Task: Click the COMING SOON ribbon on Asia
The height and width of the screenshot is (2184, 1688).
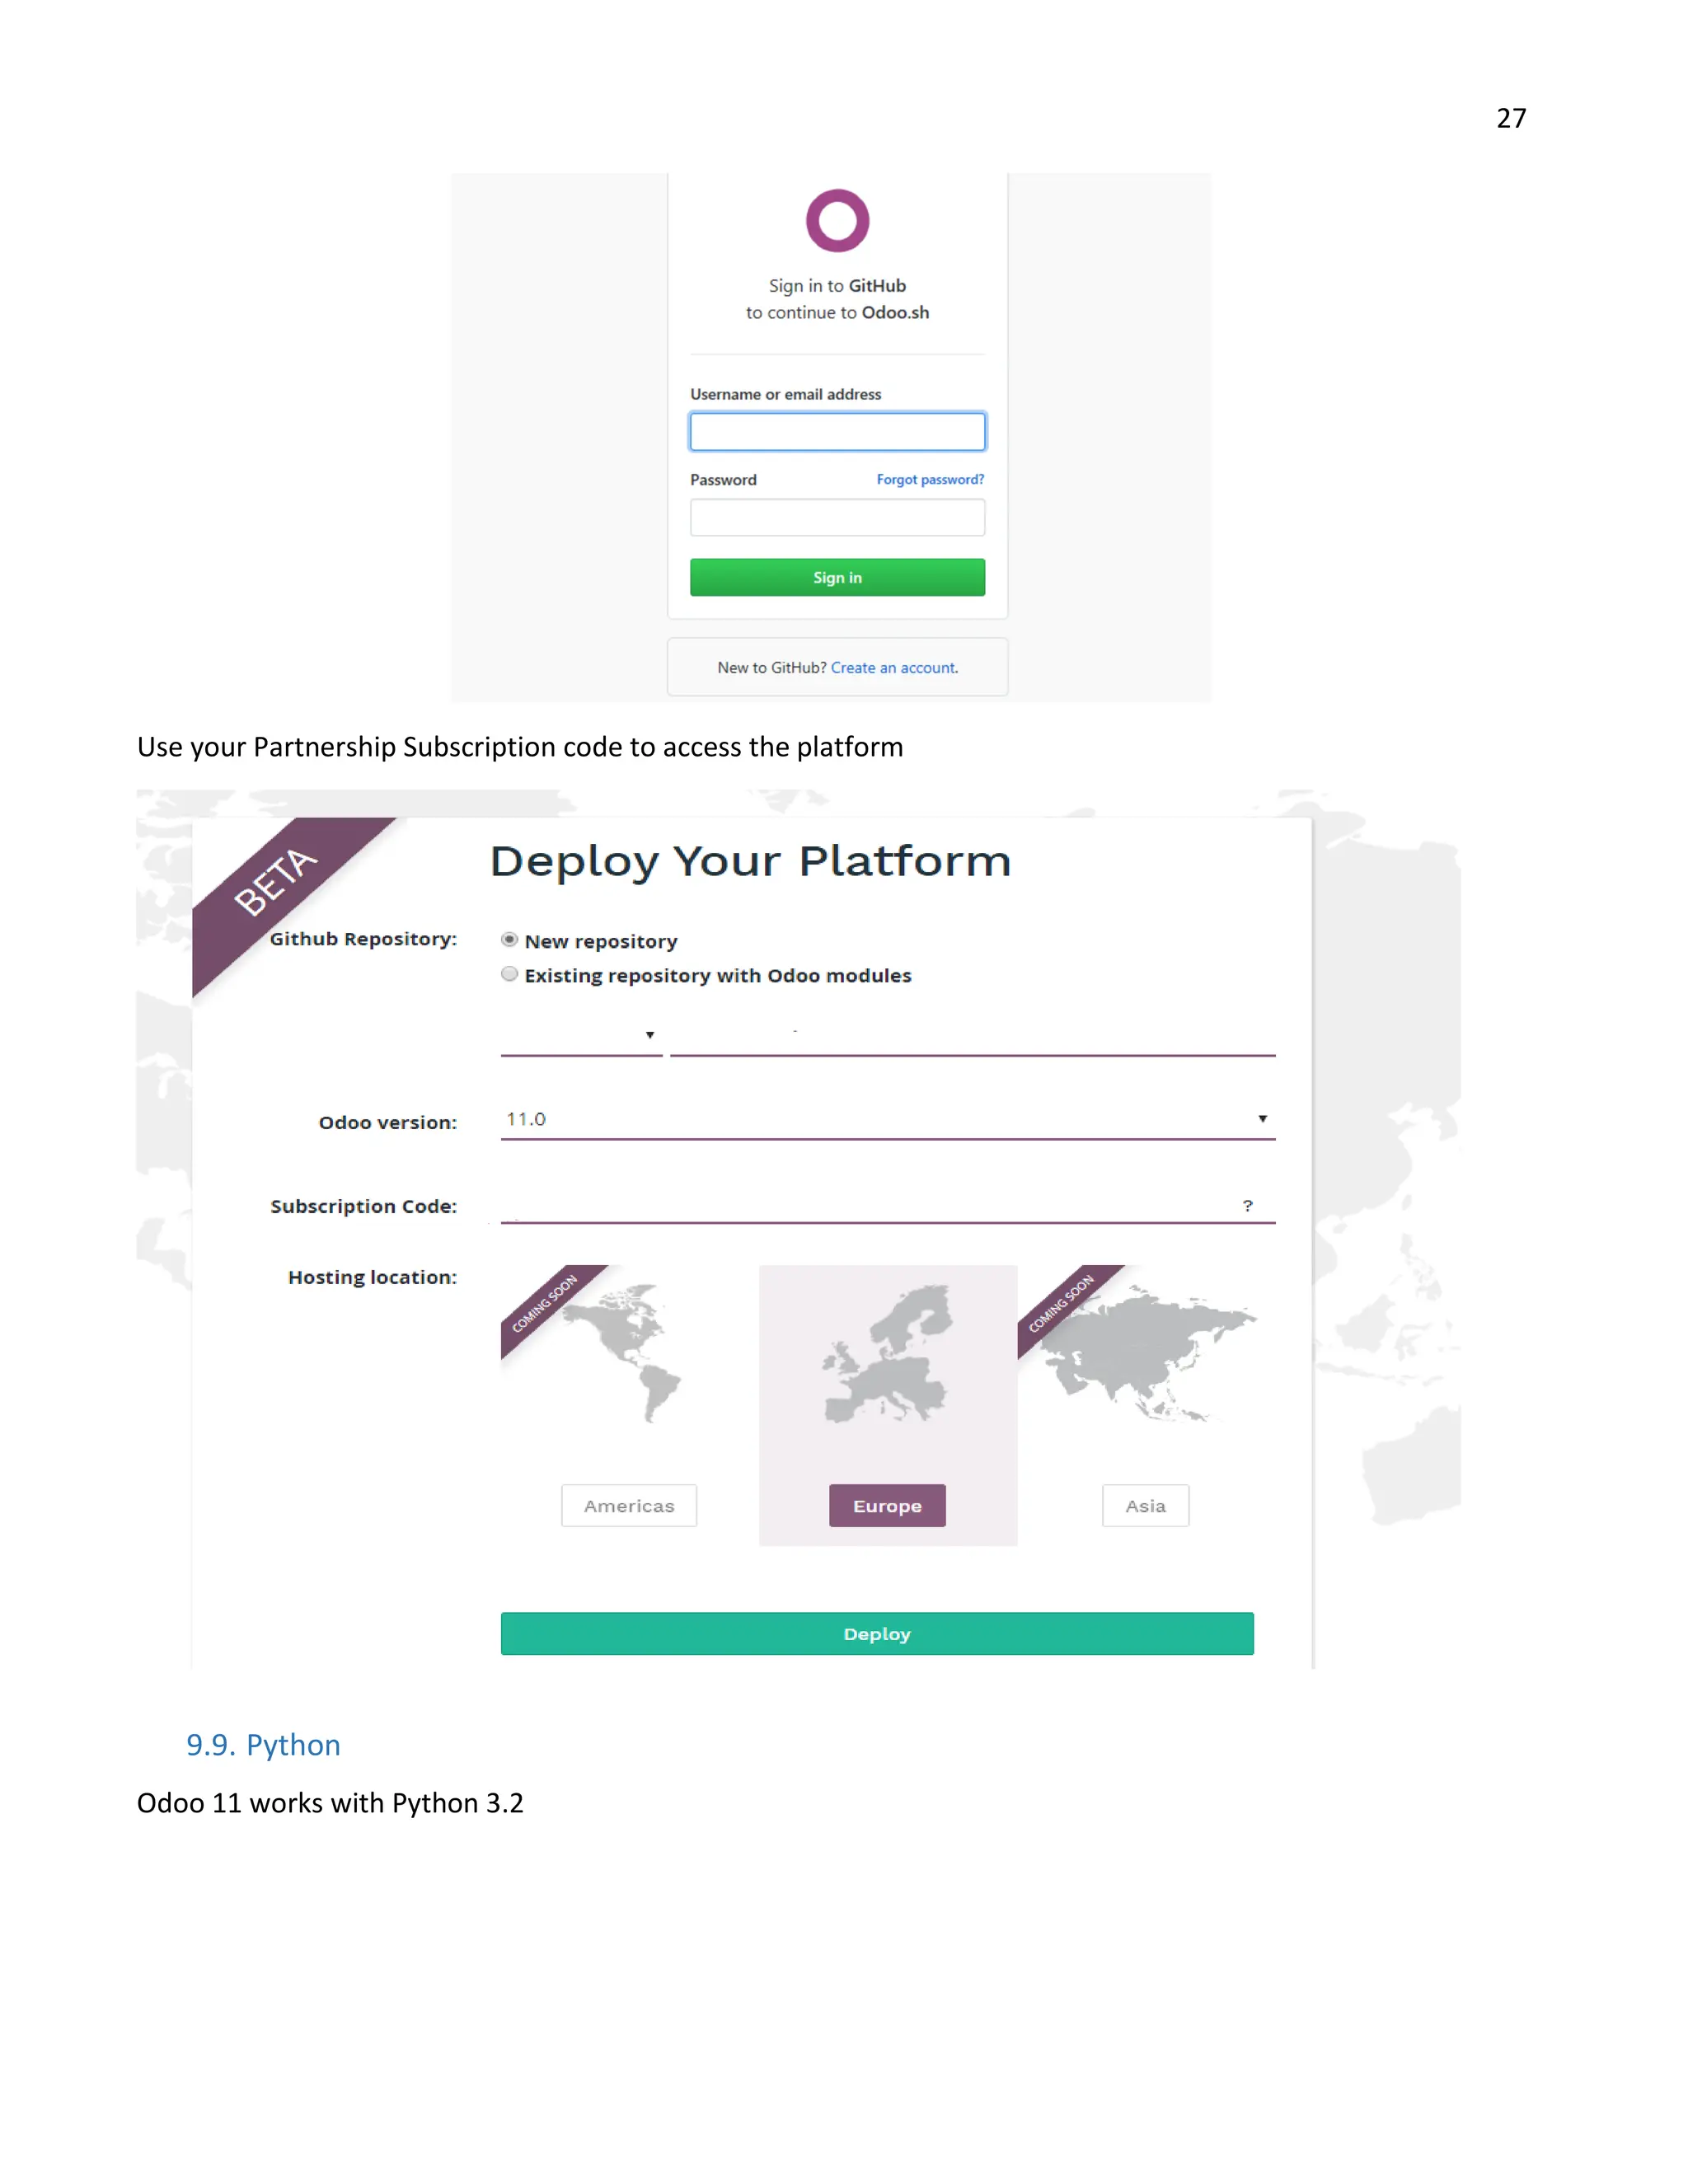Action: [1063, 1303]
